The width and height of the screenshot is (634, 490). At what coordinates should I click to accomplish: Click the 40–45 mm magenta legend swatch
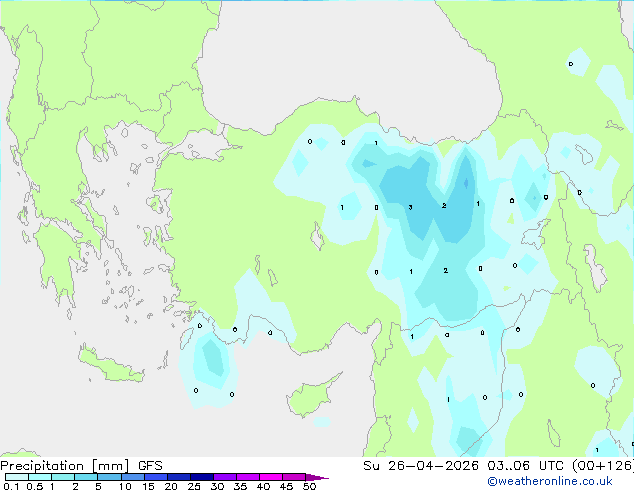[271, 477]
